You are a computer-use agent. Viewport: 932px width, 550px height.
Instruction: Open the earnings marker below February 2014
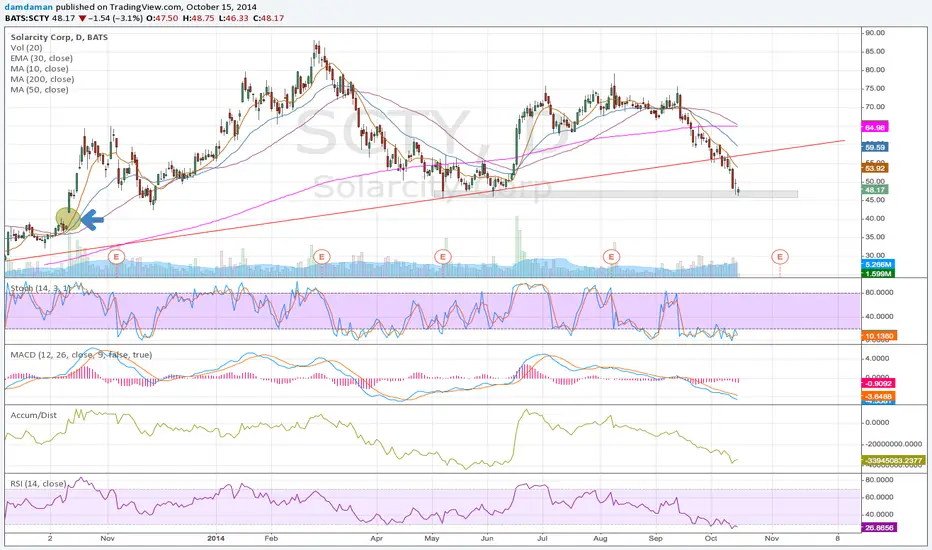click(322, 257)
